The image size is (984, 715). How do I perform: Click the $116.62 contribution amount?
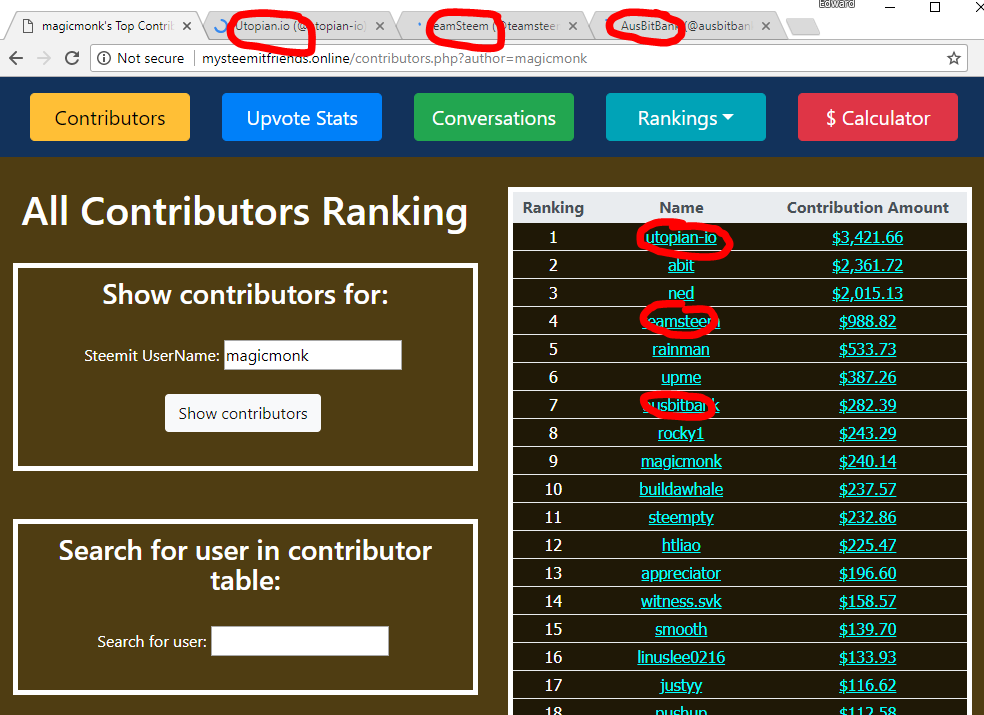867,685
